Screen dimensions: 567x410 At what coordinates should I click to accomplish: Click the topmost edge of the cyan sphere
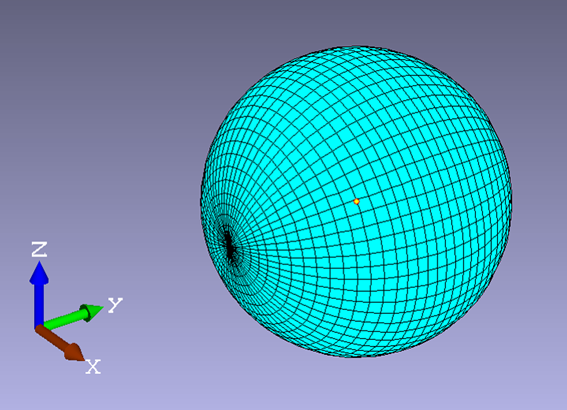click(x=356, y=47)
